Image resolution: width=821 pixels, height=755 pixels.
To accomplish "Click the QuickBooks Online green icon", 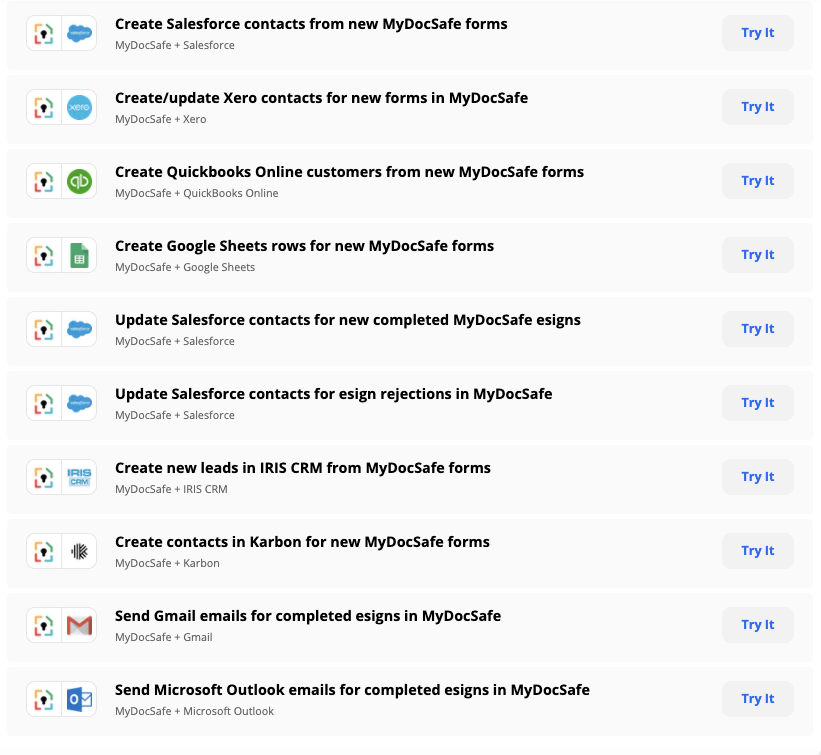I will 79,181.
